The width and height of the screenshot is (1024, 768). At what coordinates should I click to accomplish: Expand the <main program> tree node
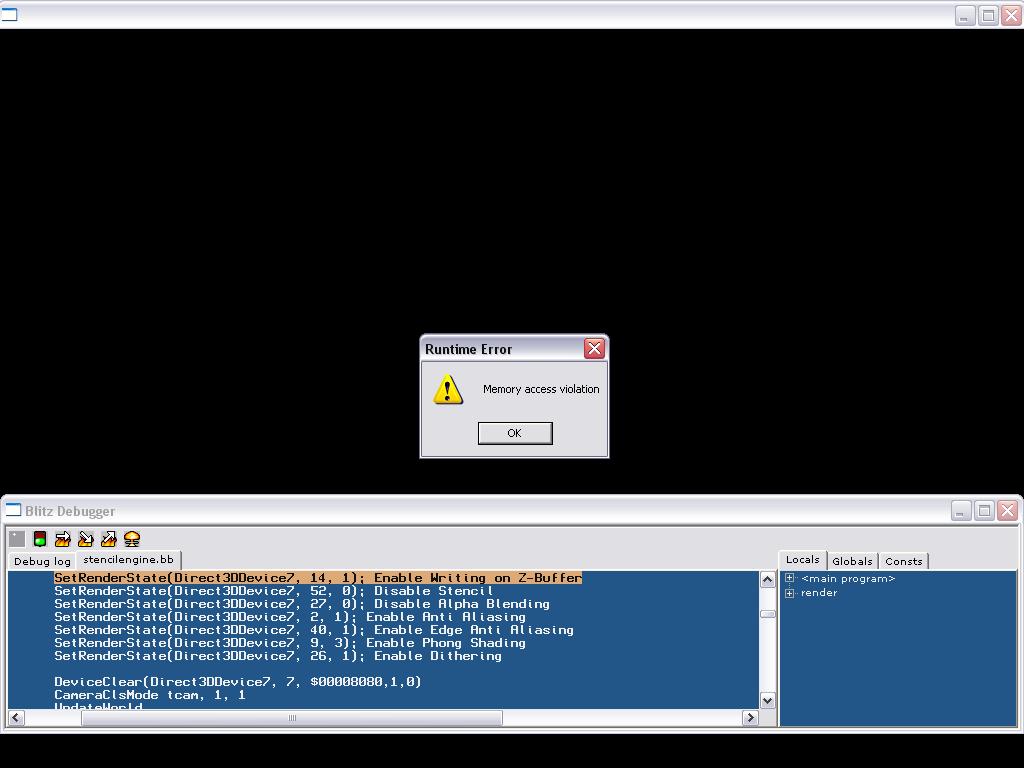(x=790, y=578)
